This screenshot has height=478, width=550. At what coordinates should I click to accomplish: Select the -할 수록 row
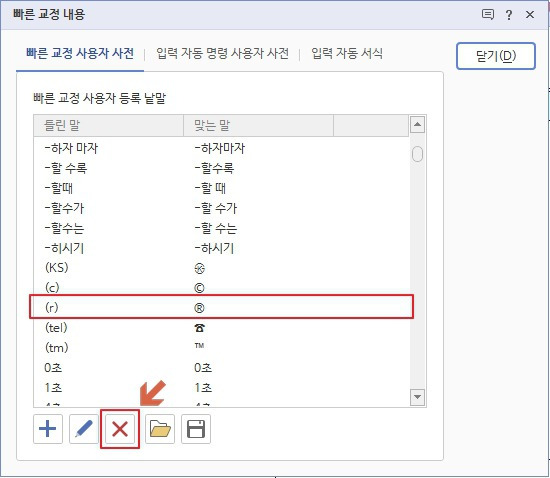pos(221,168)
